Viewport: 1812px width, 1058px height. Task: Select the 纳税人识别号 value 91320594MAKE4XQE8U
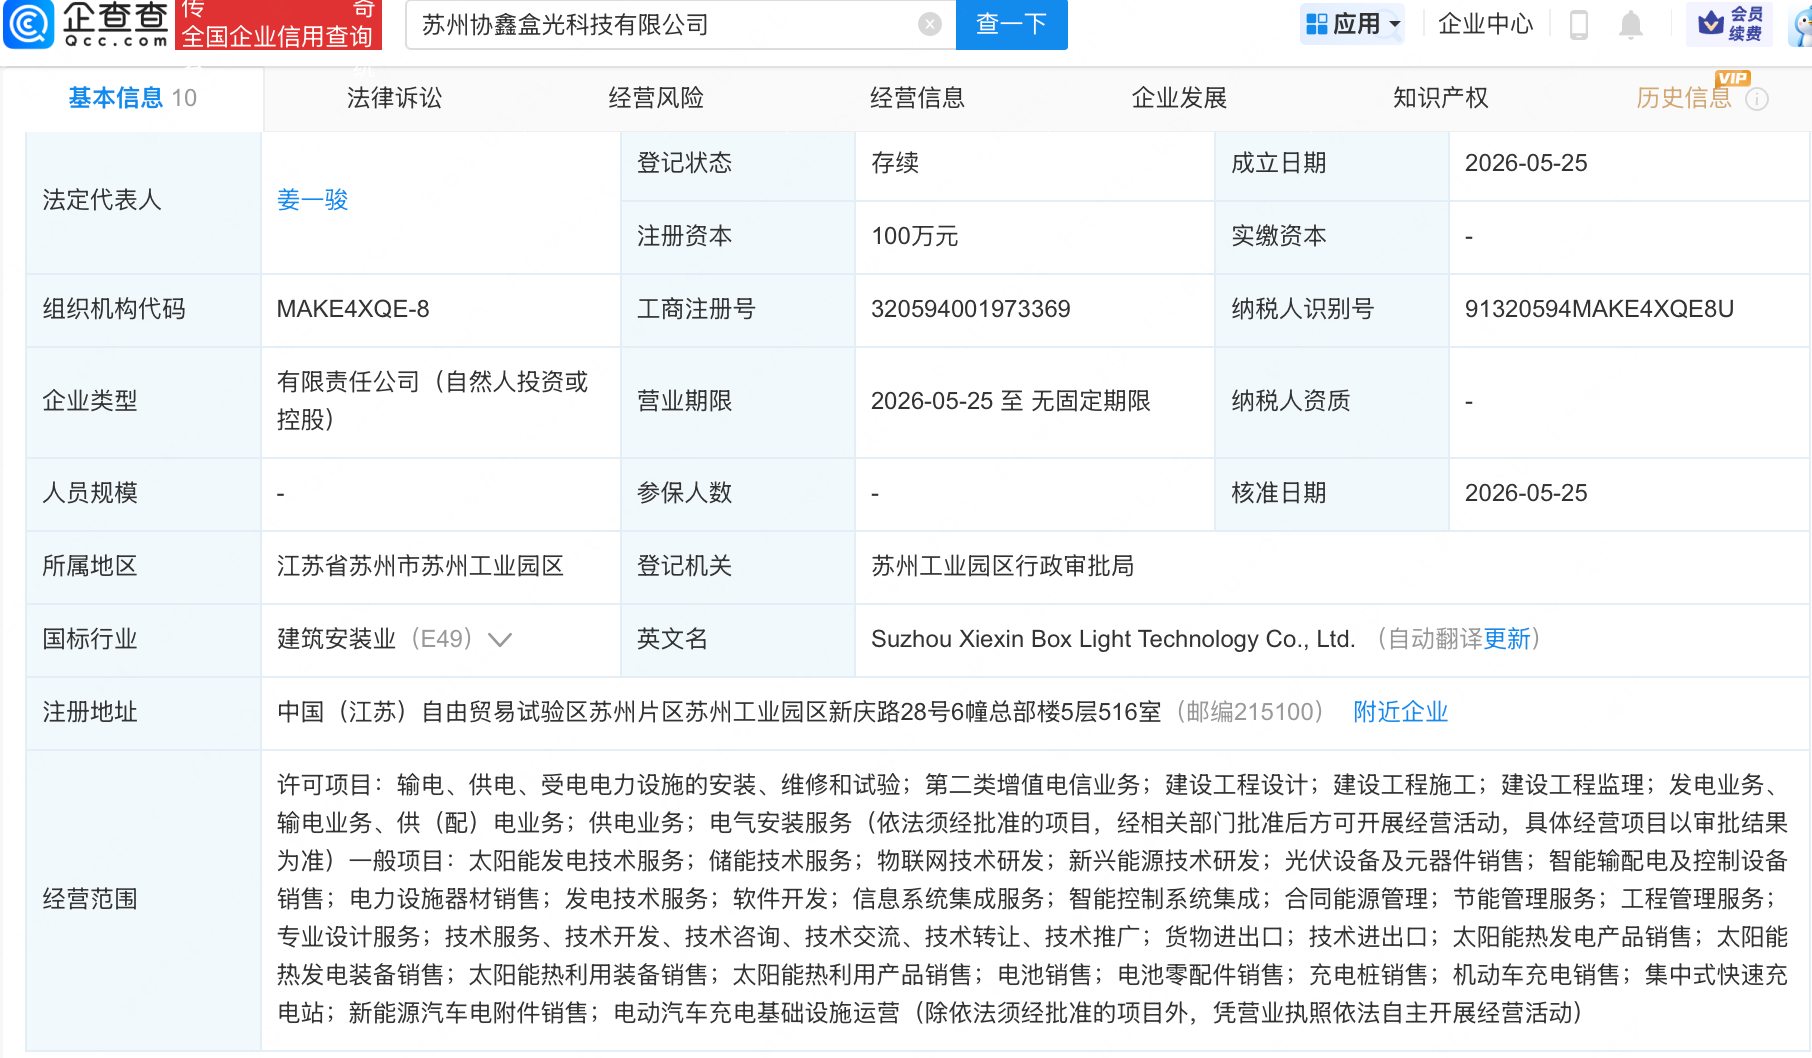click(x=1599, y=309)
